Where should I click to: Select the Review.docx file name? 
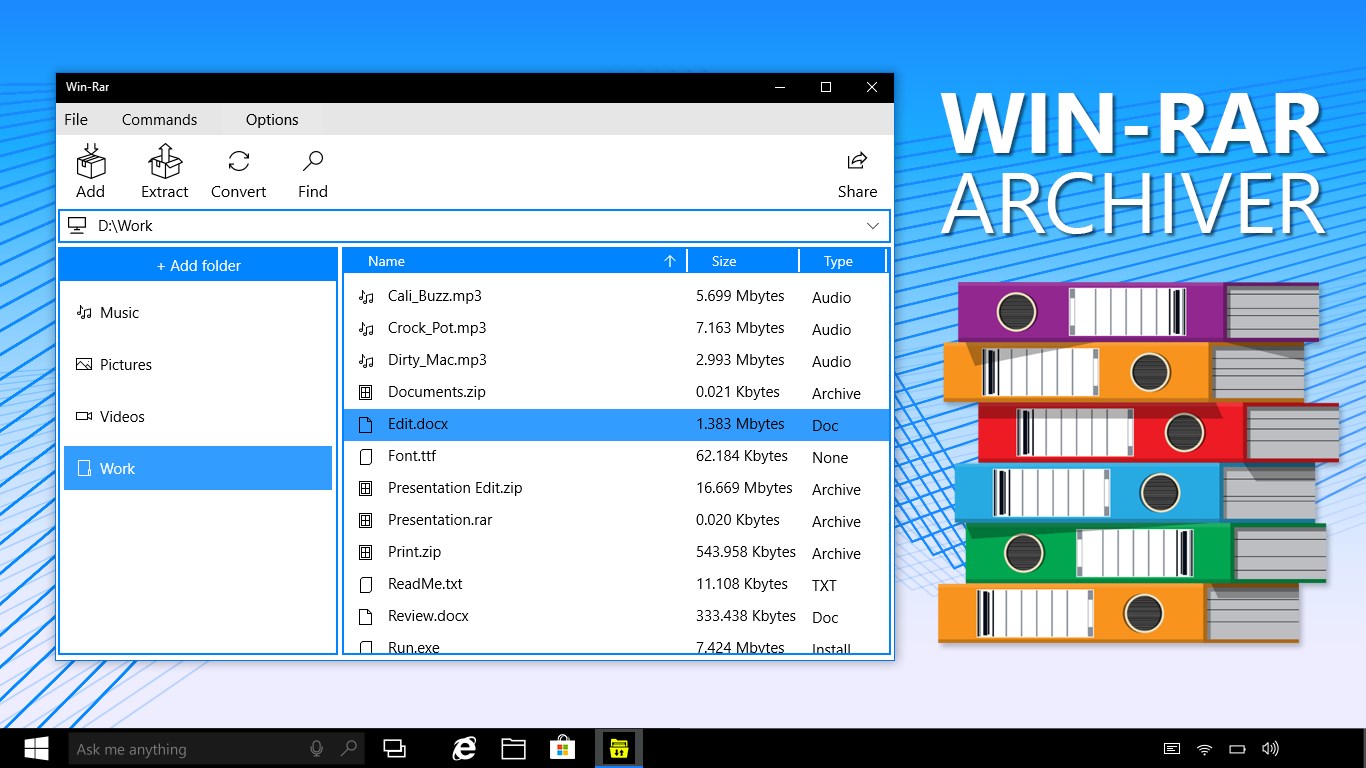click(428, 616)
